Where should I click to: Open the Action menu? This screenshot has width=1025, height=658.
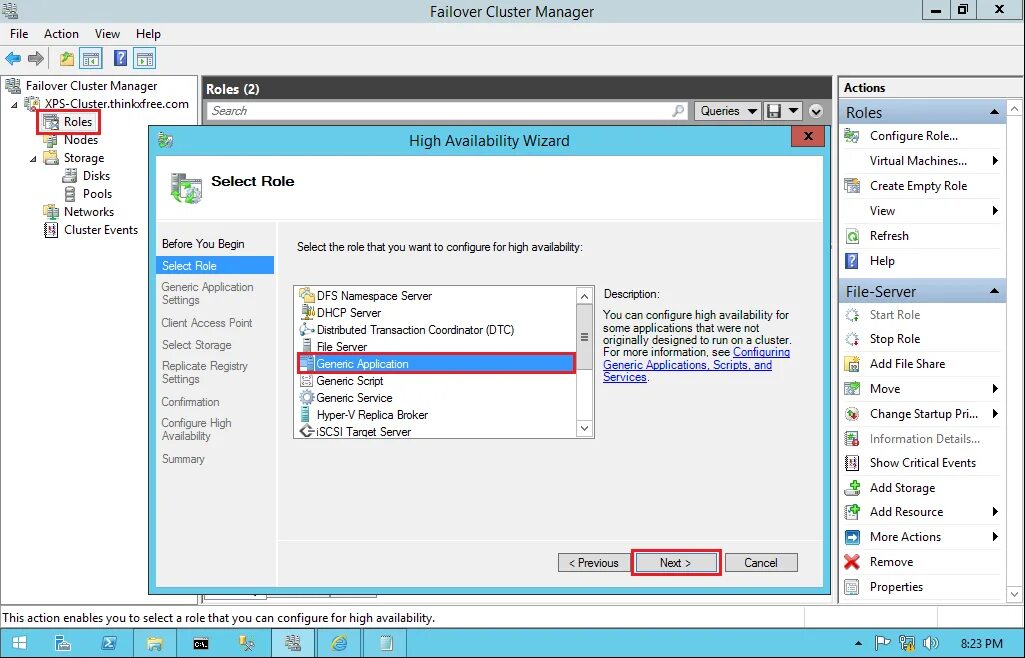coord(61,34)
